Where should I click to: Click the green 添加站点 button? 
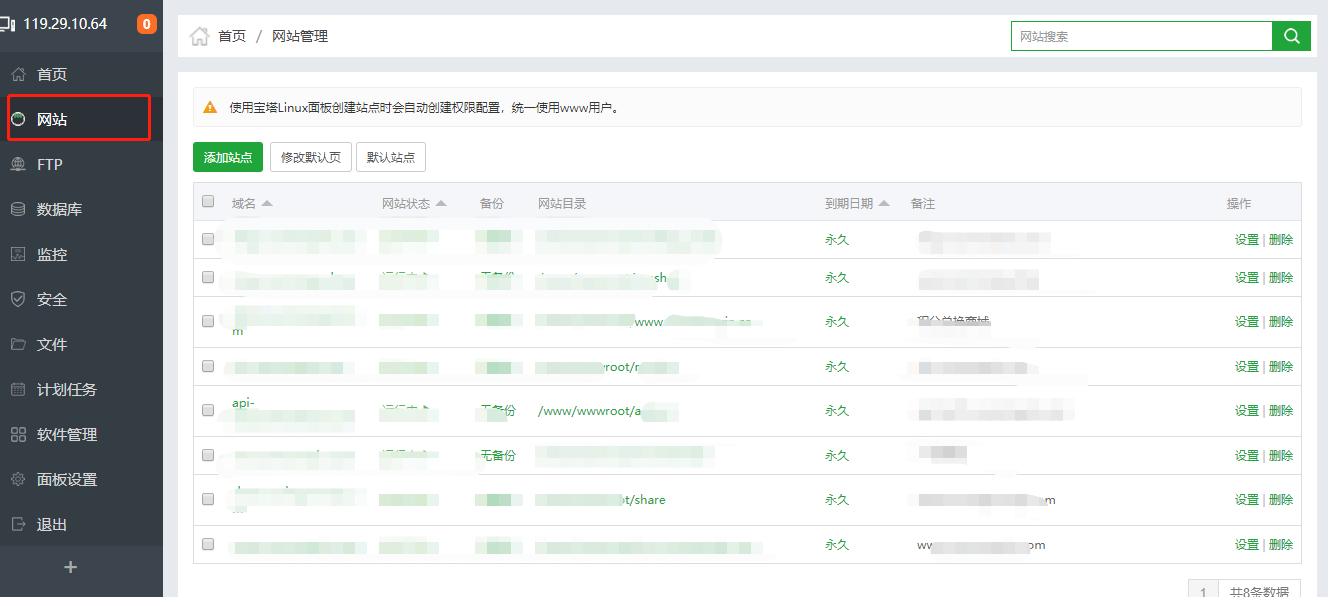point(228,157)
